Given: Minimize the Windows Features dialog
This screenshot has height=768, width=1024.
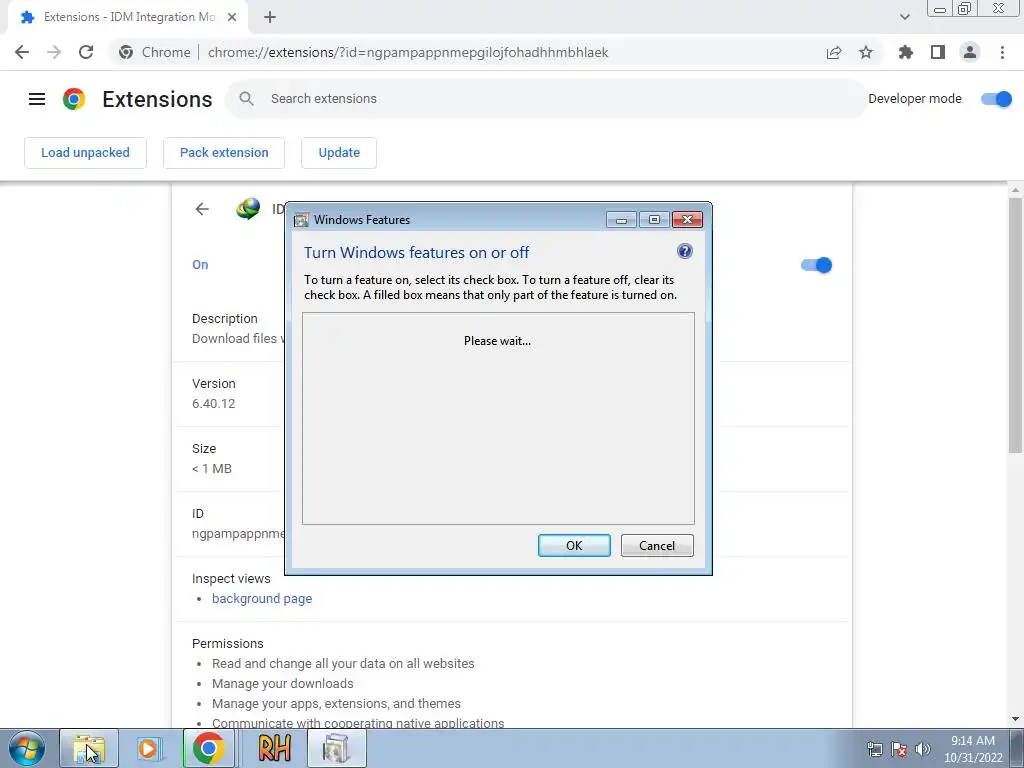Looking at the screenshot, I should pos(621,220).
